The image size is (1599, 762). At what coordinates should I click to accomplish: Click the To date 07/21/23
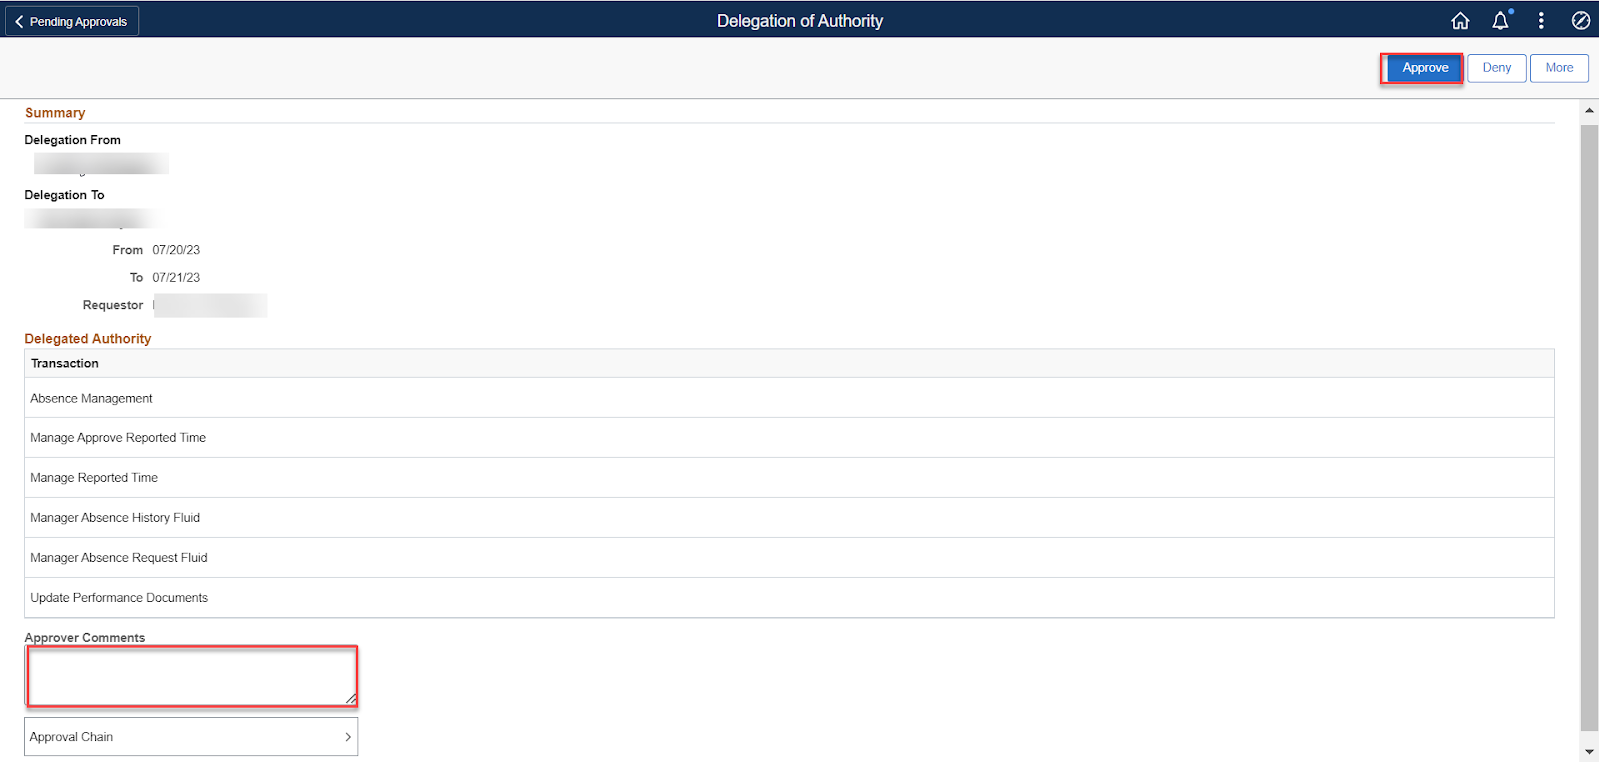point(176,278)
